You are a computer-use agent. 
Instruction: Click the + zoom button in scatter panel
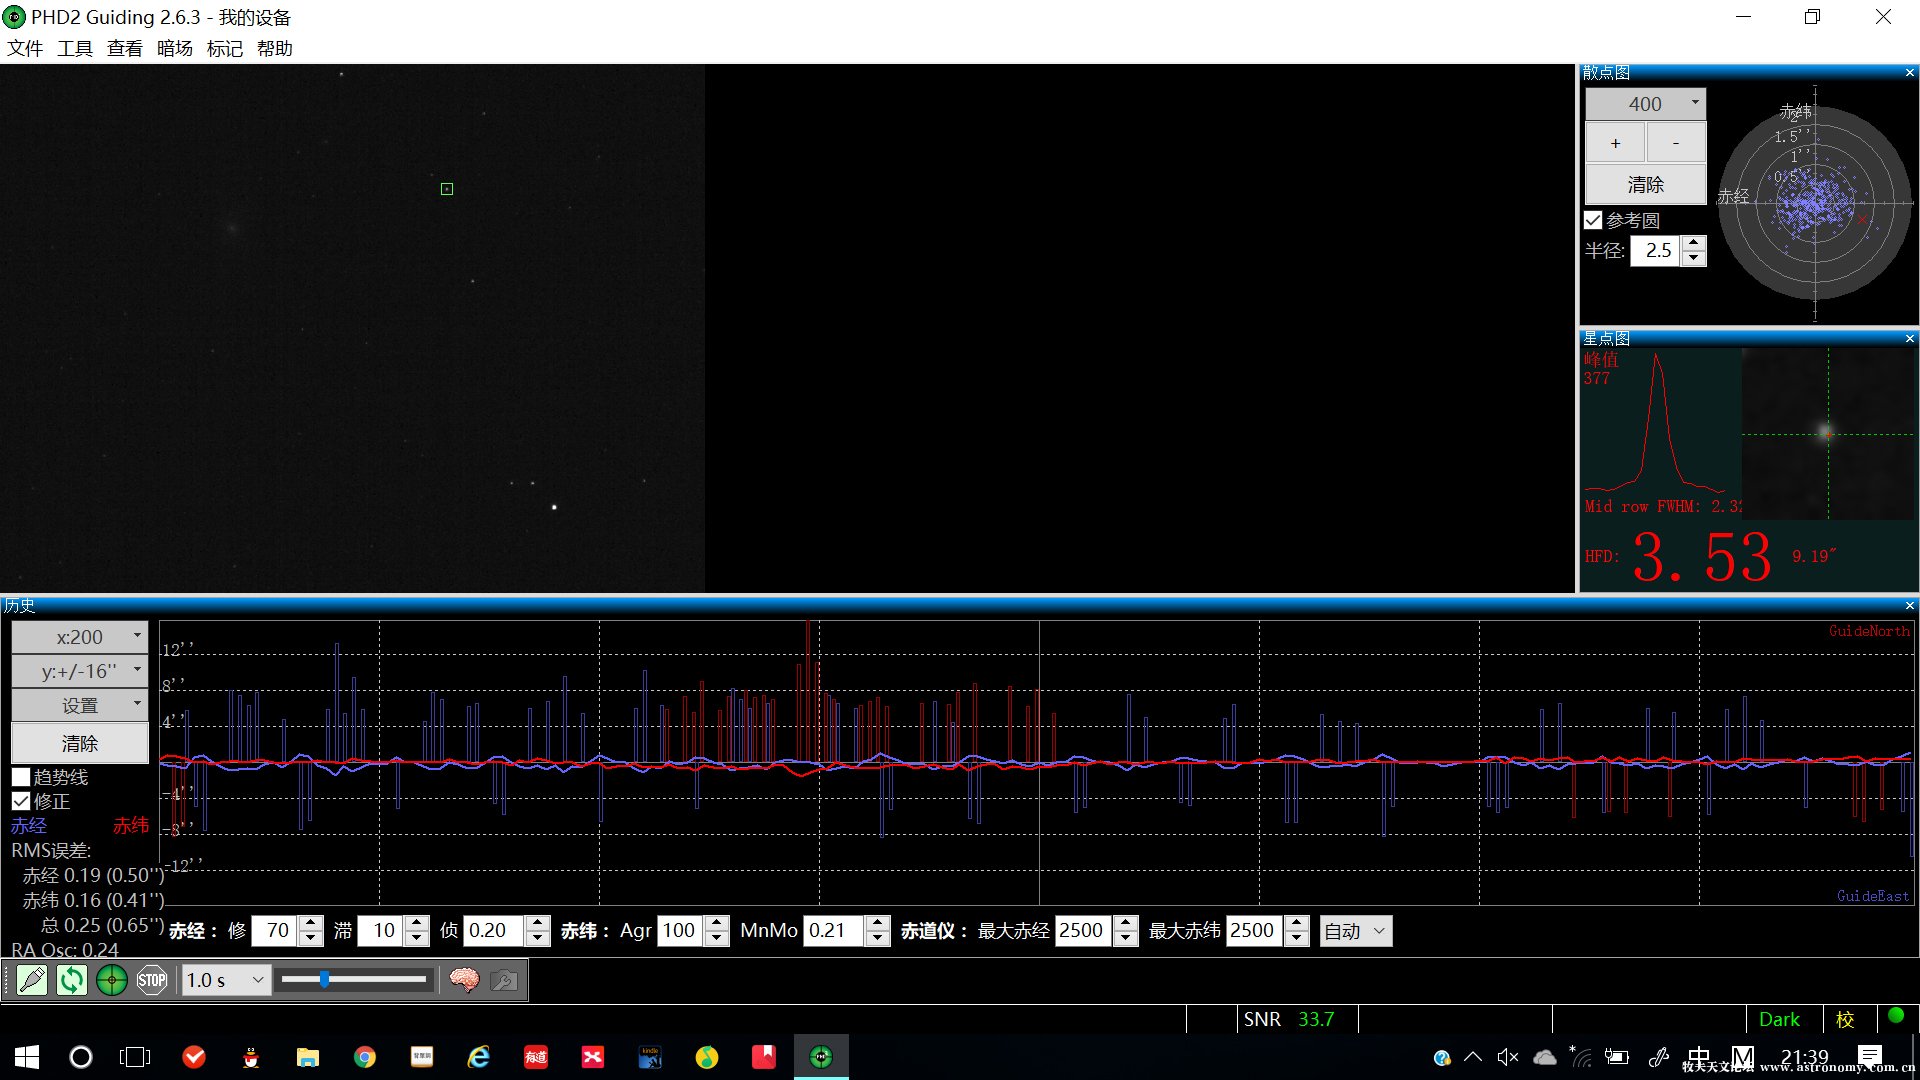click(x=1615, y=143)
